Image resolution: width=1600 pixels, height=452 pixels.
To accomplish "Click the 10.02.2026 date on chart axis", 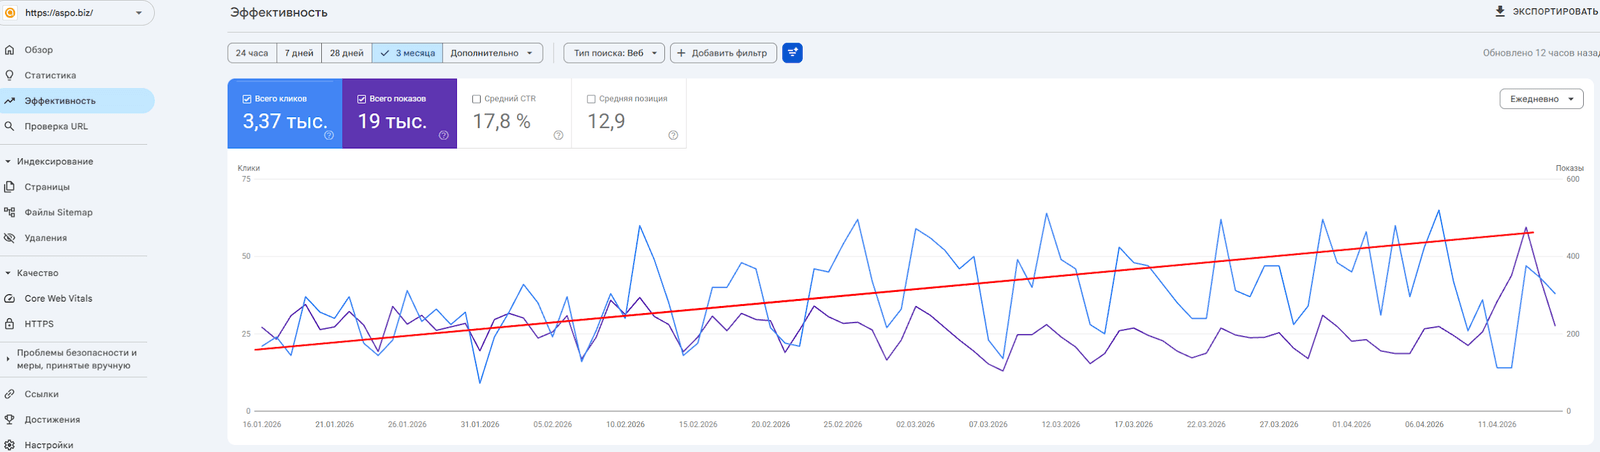I will (x=625, y=425).
